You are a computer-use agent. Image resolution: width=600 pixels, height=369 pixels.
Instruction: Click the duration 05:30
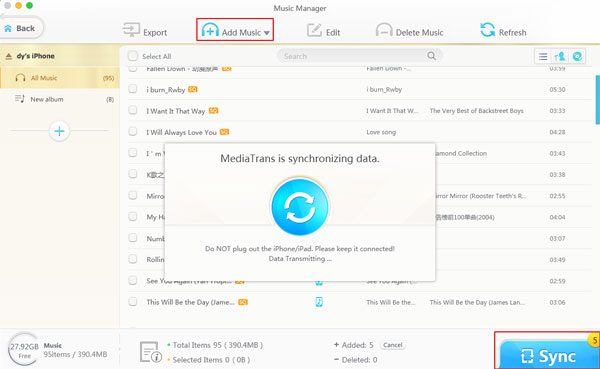[557, 90]
